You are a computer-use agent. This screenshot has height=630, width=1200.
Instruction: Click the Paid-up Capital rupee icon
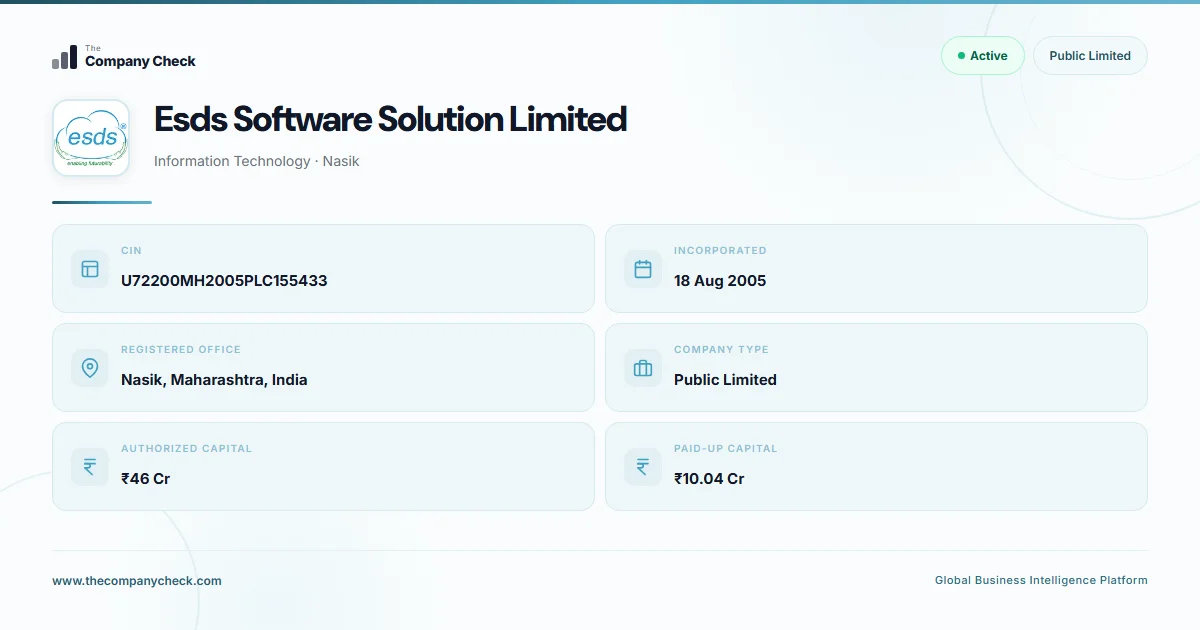(x=643, y=466)
